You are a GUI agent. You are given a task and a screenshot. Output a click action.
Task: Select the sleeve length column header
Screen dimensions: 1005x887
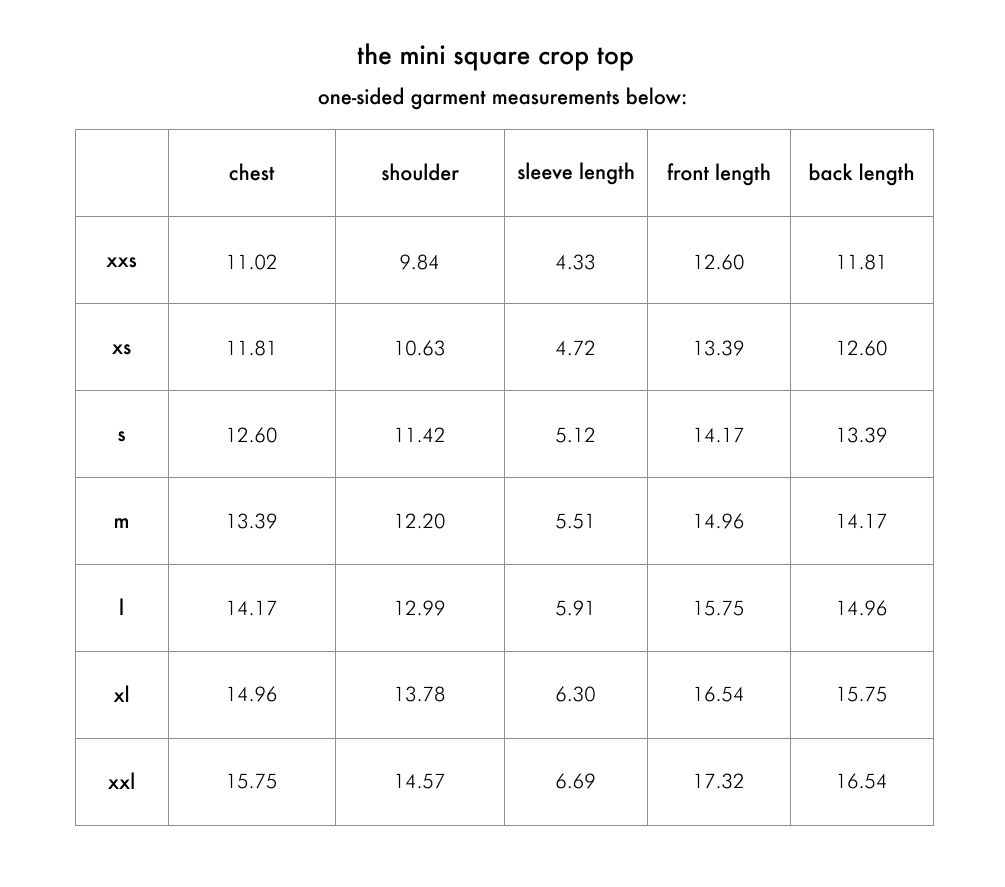tap(575, 172)
